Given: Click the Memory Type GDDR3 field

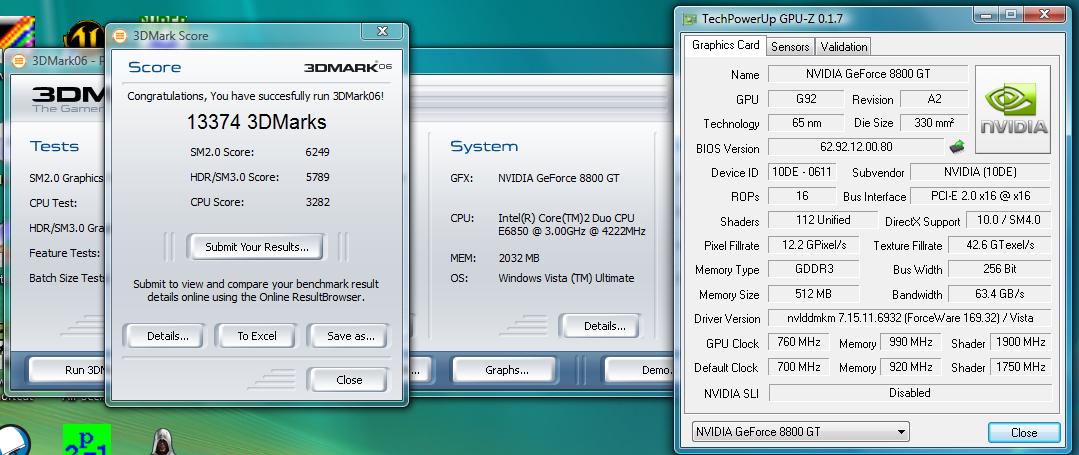Looking at the screenshot, I should 813,269.
